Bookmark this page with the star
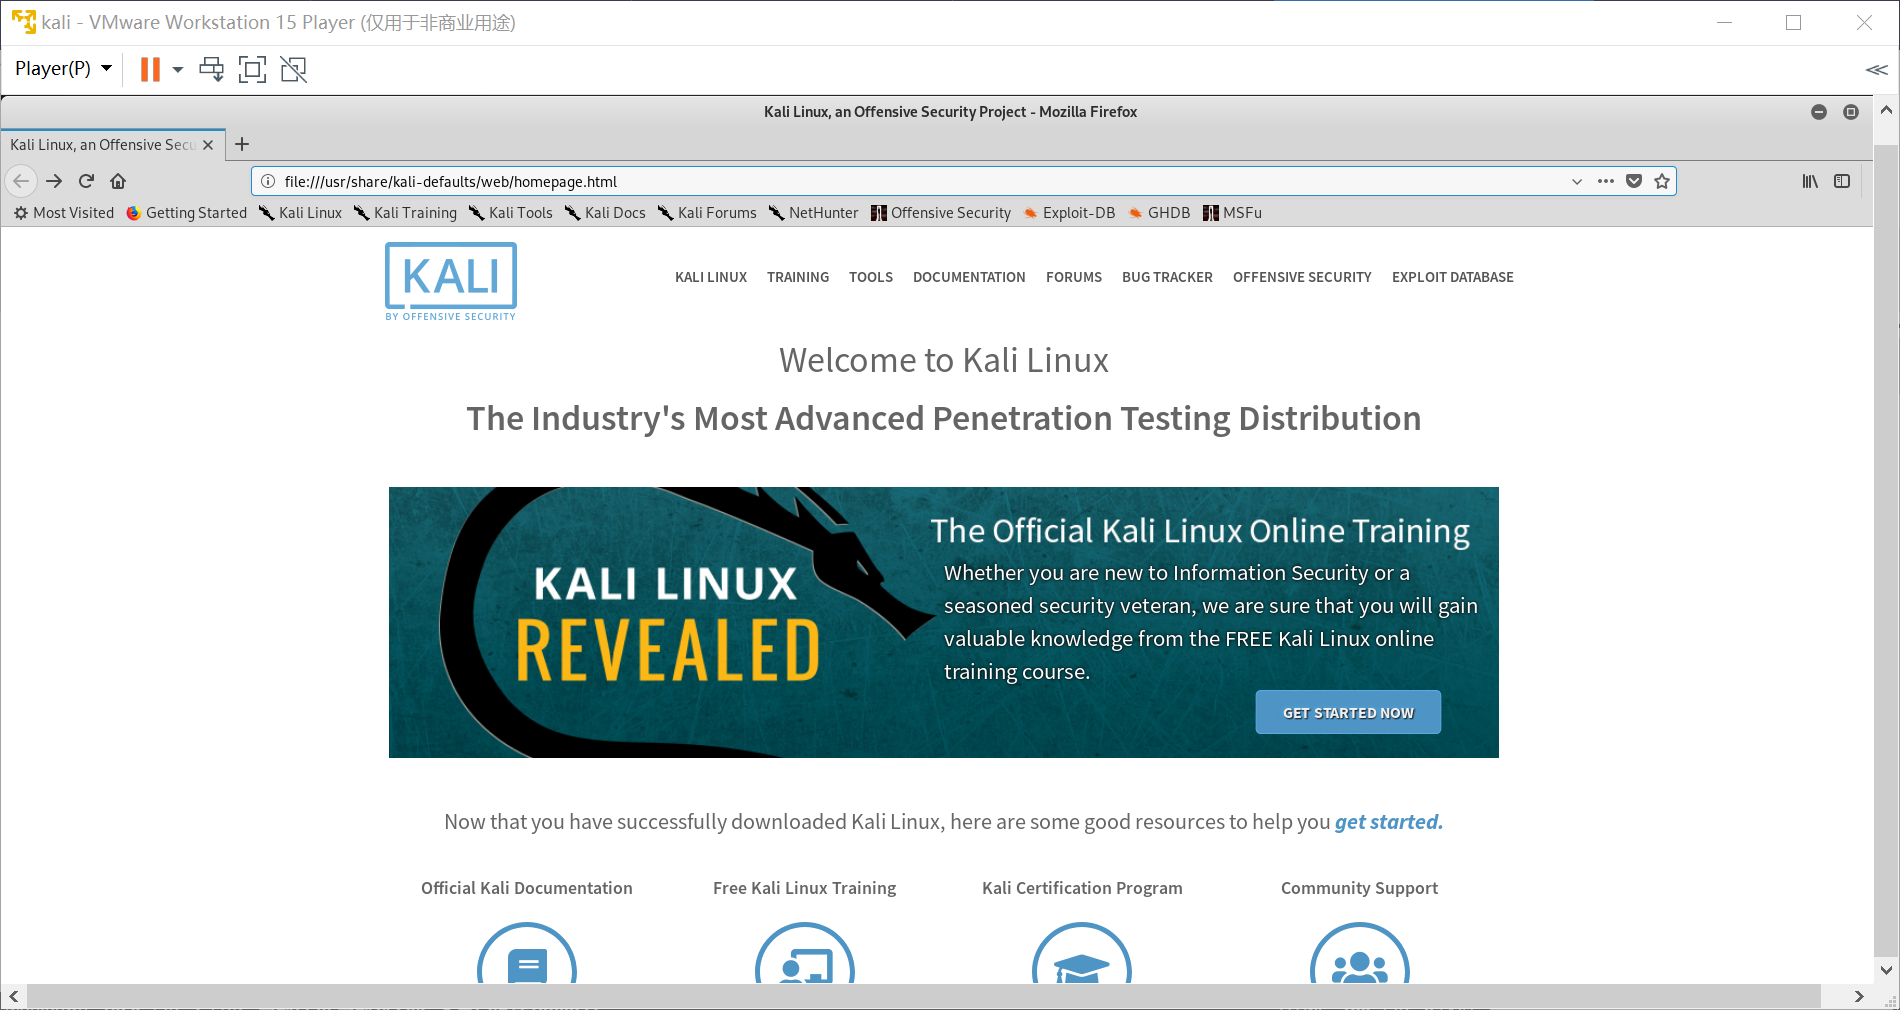 pyautogui.click(x=1662, y=181)
